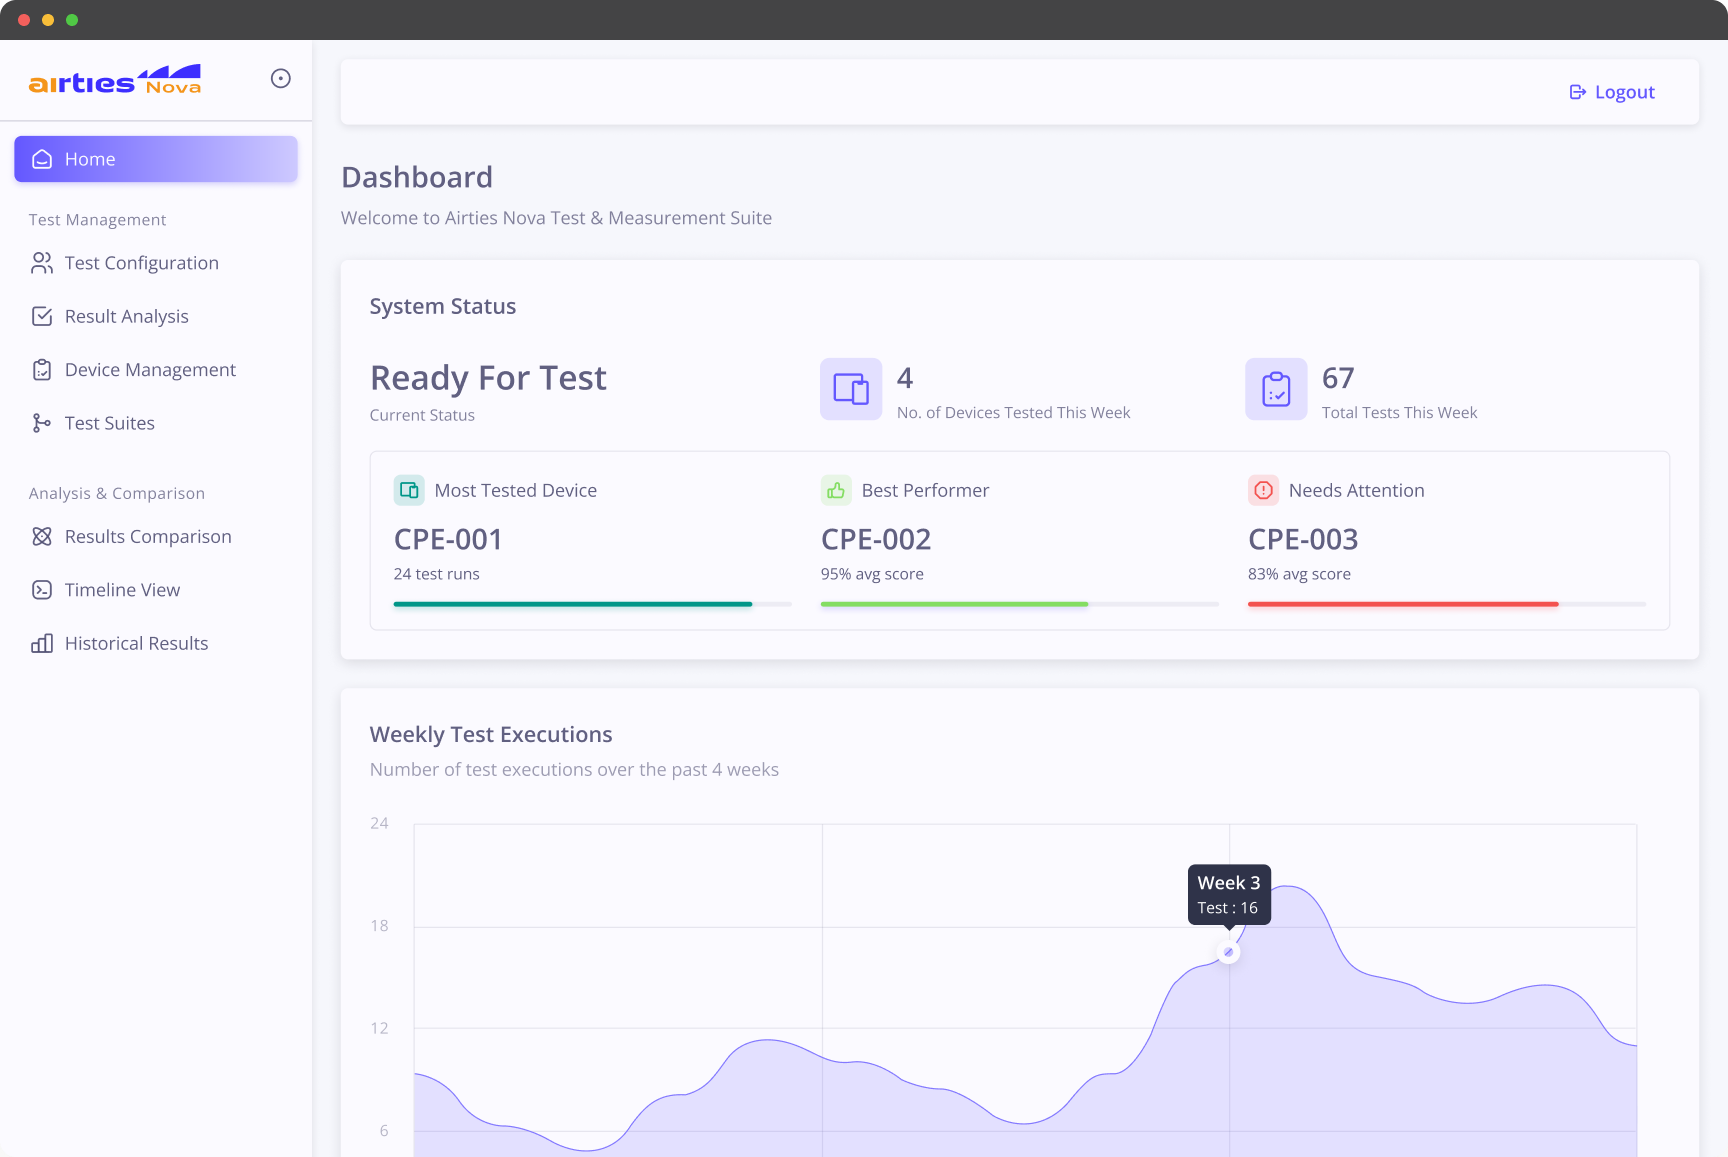
Task: Click the 'Weekly Test Executions' heading
Action: tap(491, 734)
